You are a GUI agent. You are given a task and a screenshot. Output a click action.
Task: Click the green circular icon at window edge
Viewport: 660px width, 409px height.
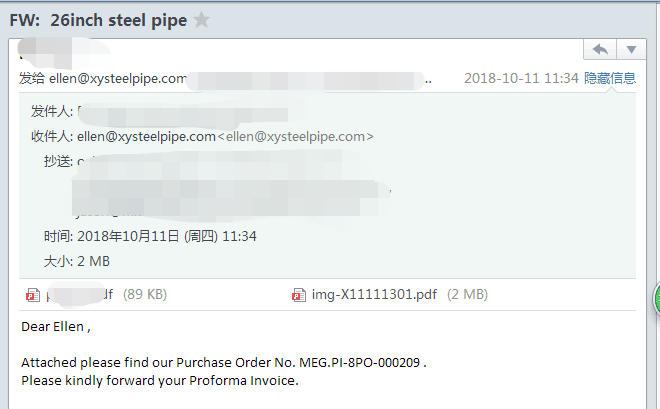(x=656, y=299)
